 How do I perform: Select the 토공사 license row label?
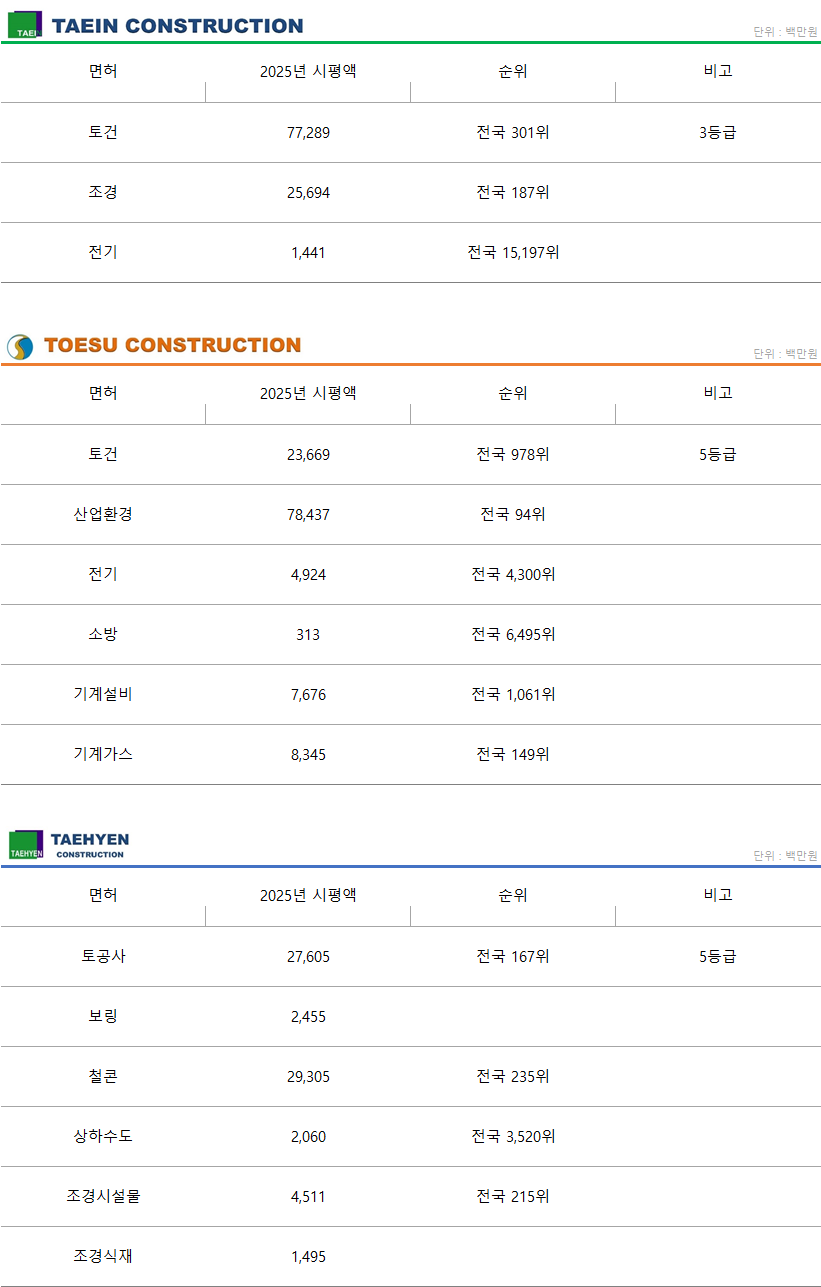103,956
